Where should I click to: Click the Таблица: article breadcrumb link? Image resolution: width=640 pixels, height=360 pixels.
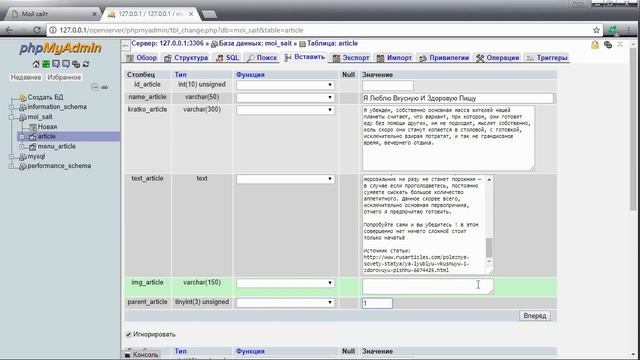point(332,43)
